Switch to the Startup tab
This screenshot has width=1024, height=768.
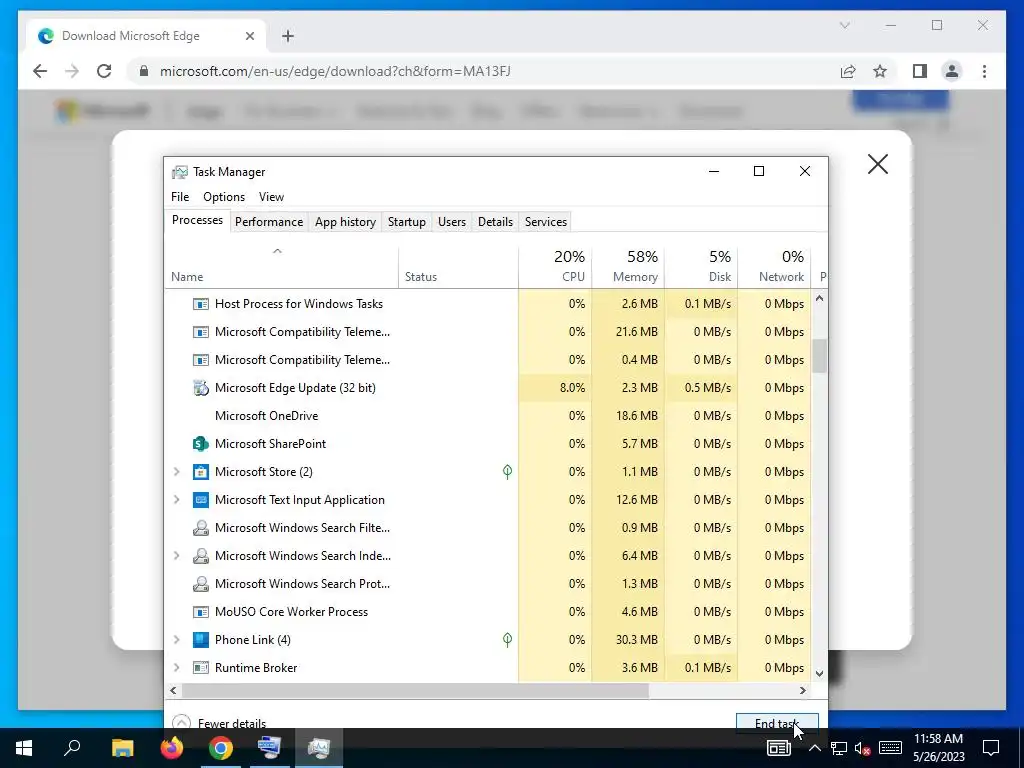pos(407,222)
